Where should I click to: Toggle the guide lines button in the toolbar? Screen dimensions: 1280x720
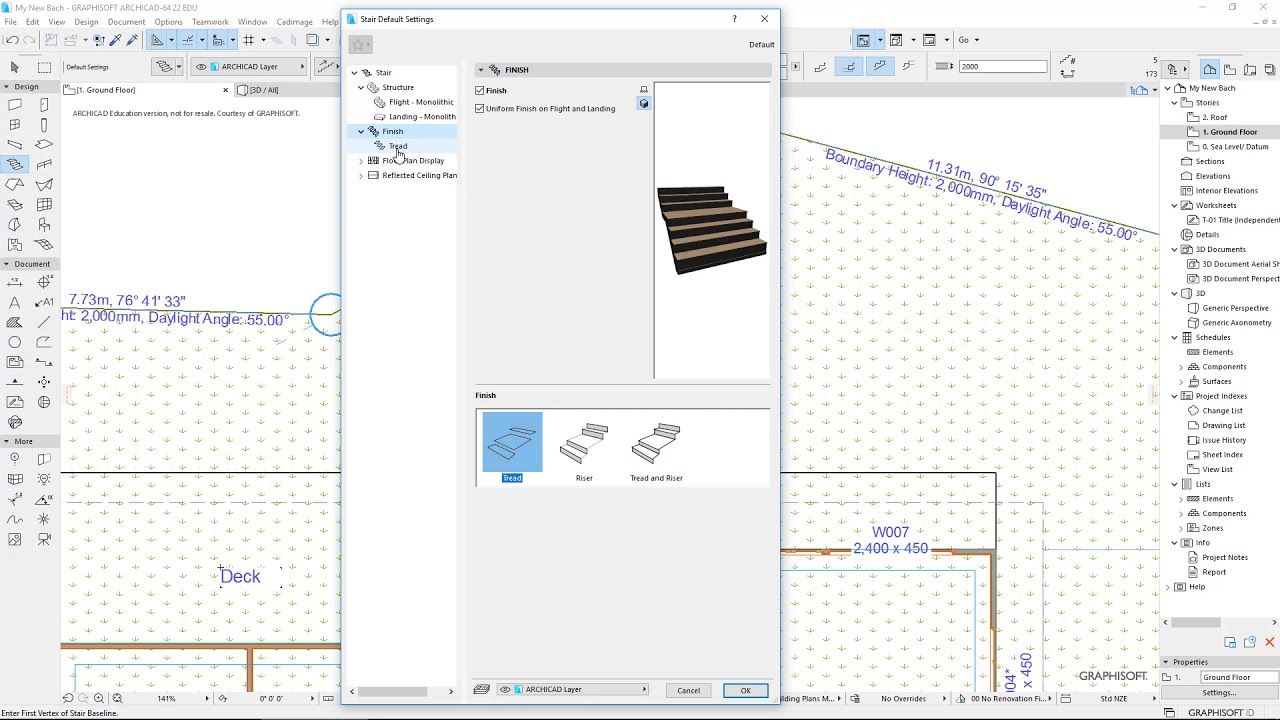pos(157,40)
